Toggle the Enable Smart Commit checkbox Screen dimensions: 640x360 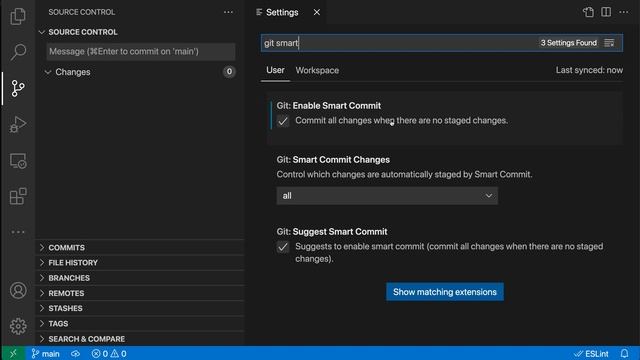[283, 121]
